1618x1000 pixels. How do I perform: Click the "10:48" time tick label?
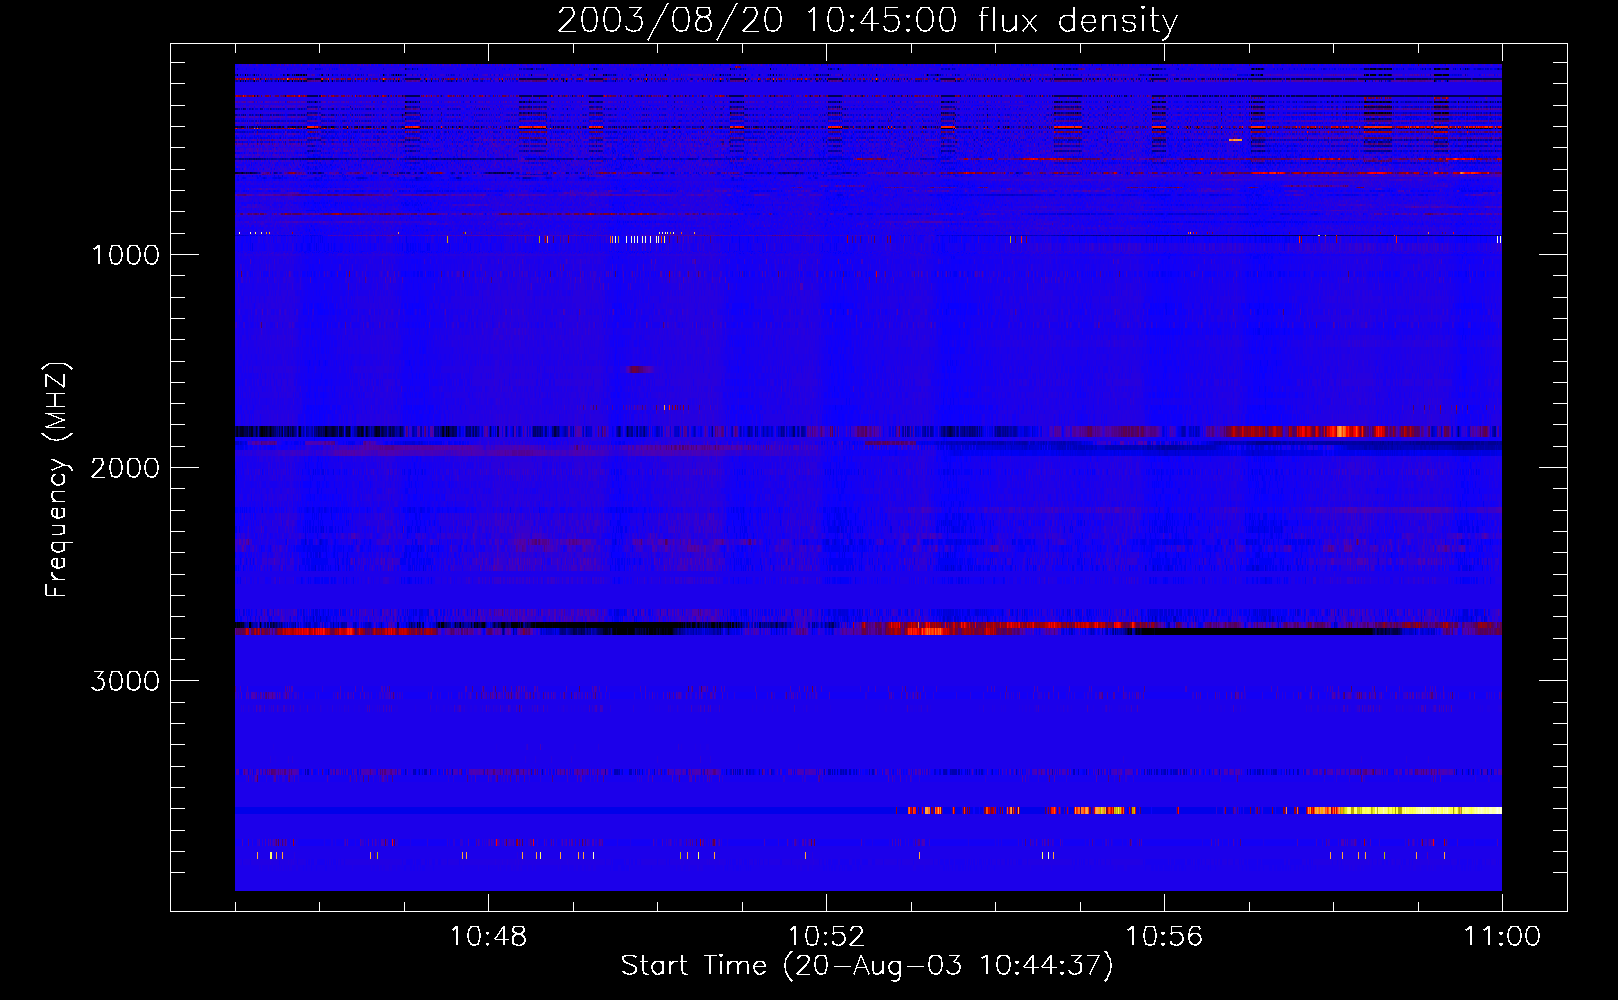[x=488, y=937]
